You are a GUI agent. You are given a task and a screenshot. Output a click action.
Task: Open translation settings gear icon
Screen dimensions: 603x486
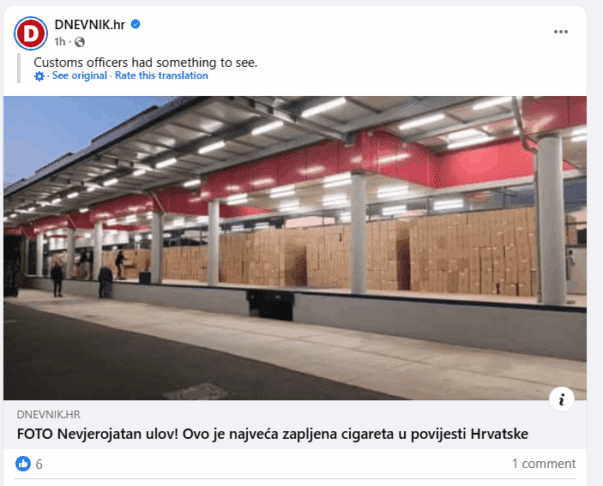39,76
